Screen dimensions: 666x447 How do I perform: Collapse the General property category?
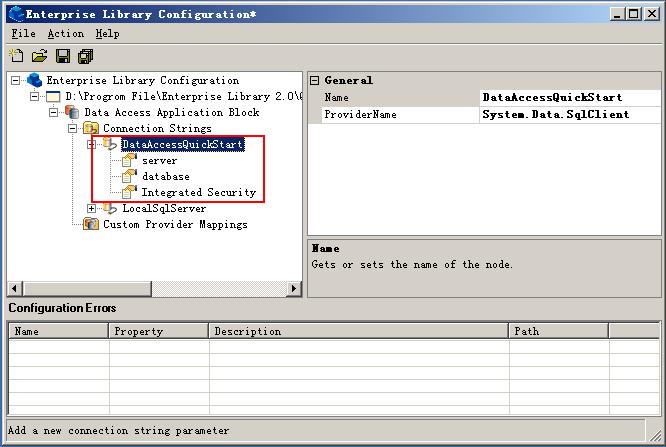[x=314, y=80]
